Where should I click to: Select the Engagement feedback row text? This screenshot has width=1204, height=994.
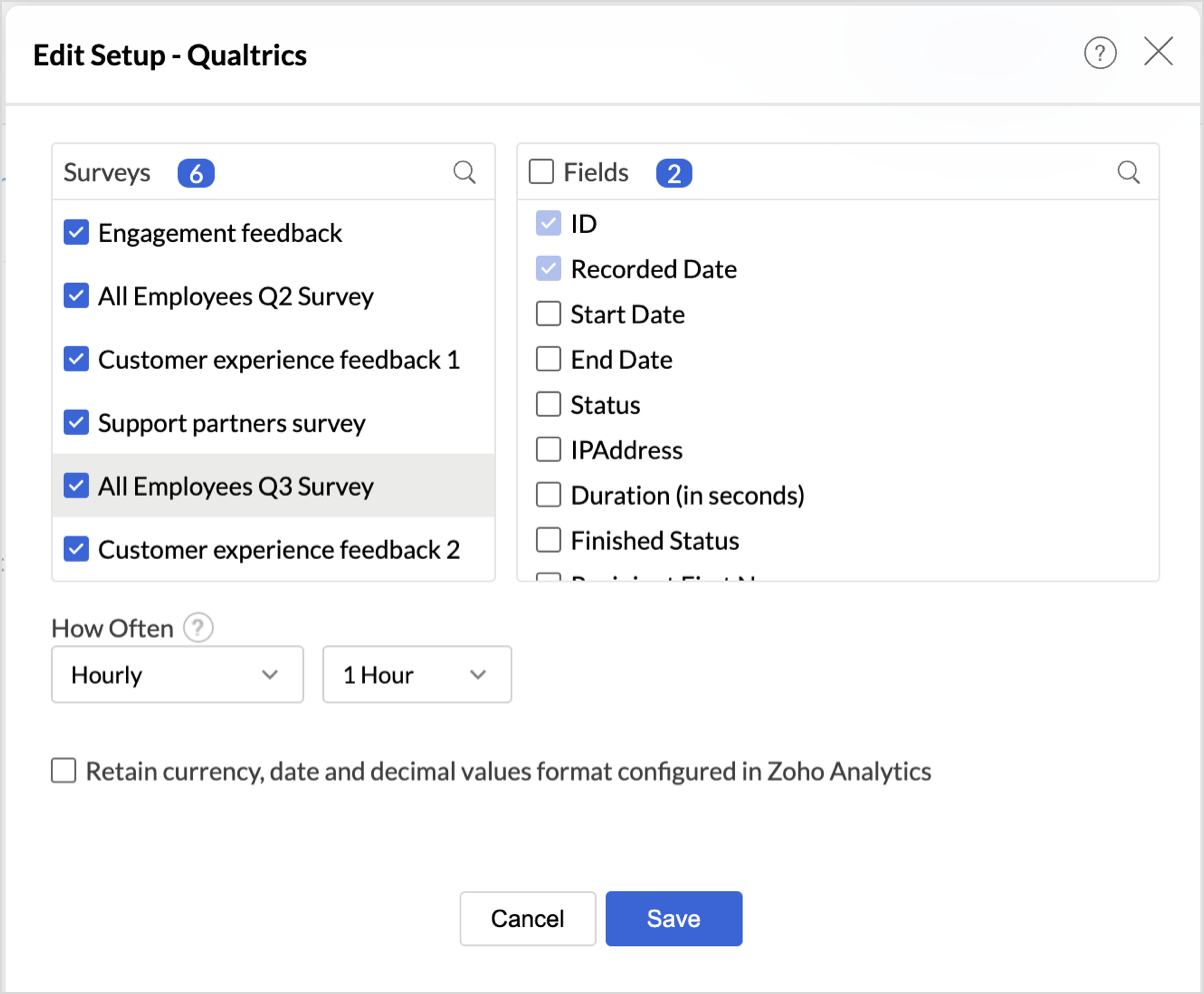point(220,233)
